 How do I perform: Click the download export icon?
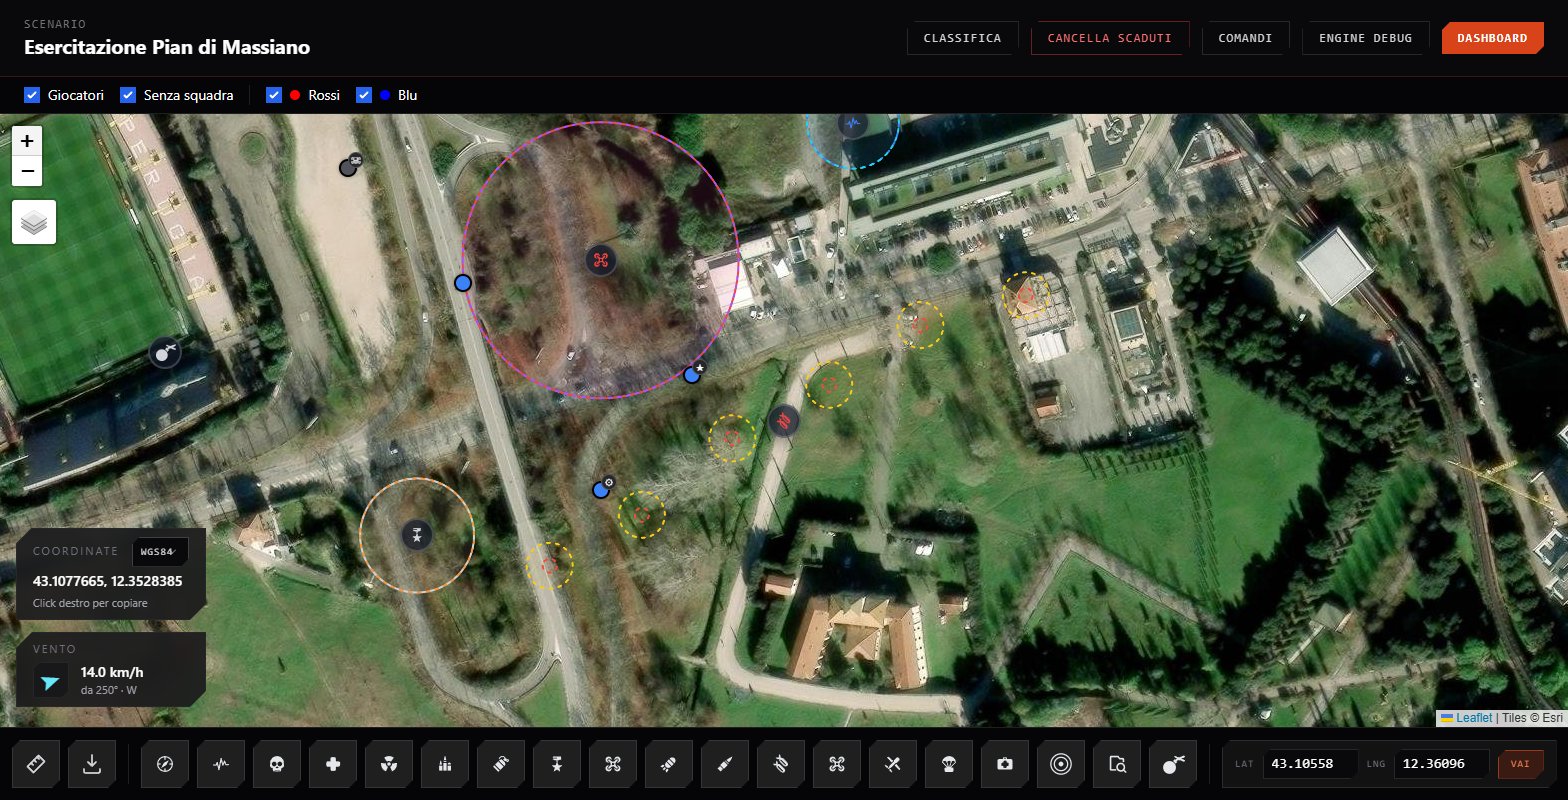click(92, 764)
